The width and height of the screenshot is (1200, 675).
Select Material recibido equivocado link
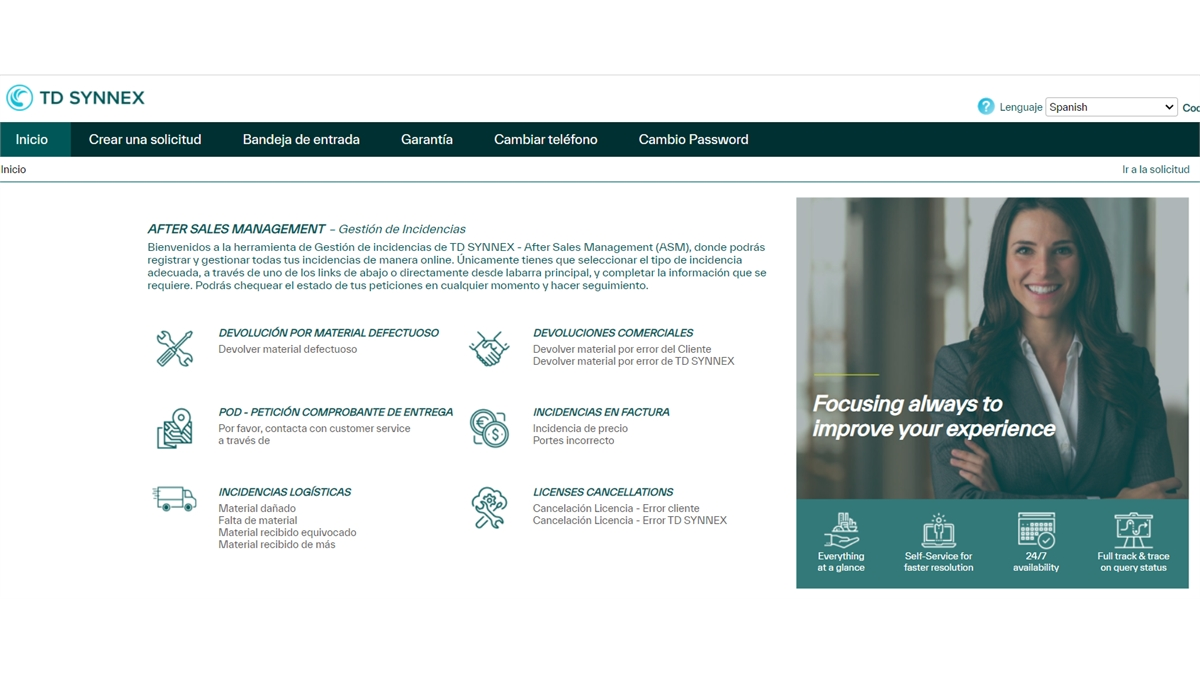coord(287,532)
